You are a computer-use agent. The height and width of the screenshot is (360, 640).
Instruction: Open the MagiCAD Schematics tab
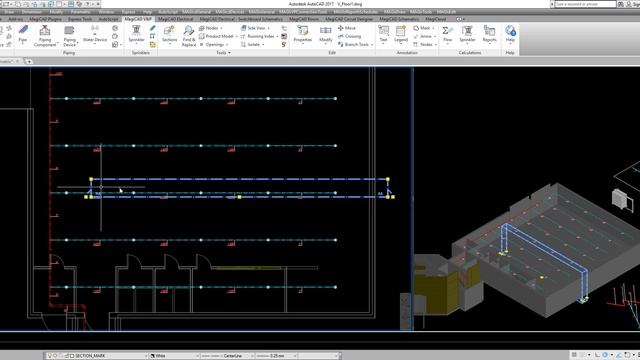pyautogui.click(x=399, y=19)
